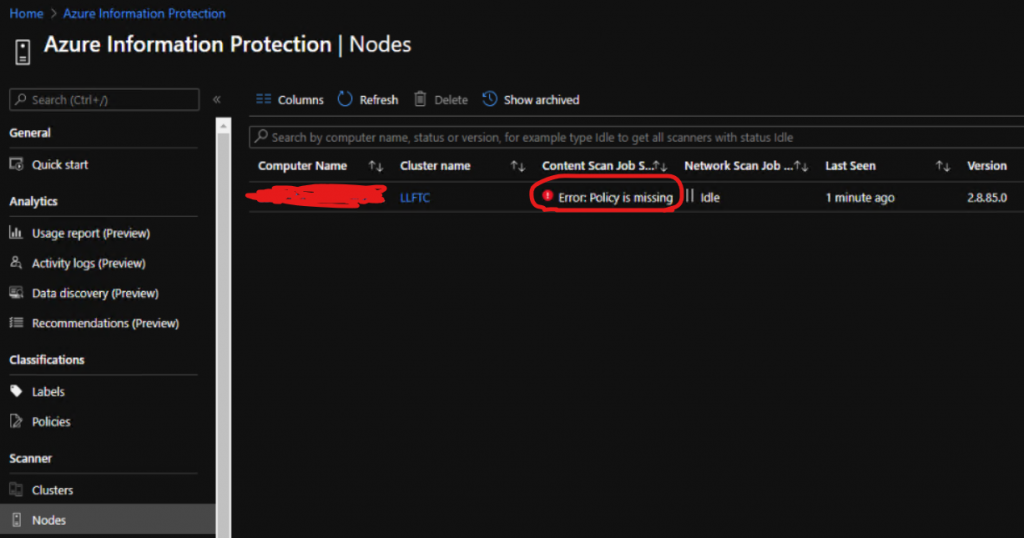The image size is (1024, 538).
Task: Sort by Last Seen arrows
Action: point(943,166)
